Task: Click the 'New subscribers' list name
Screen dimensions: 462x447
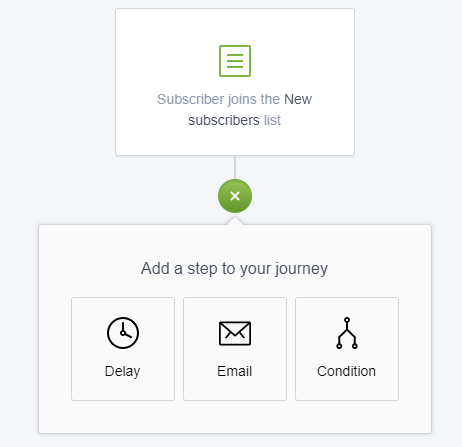Action: tap(250, 110)
